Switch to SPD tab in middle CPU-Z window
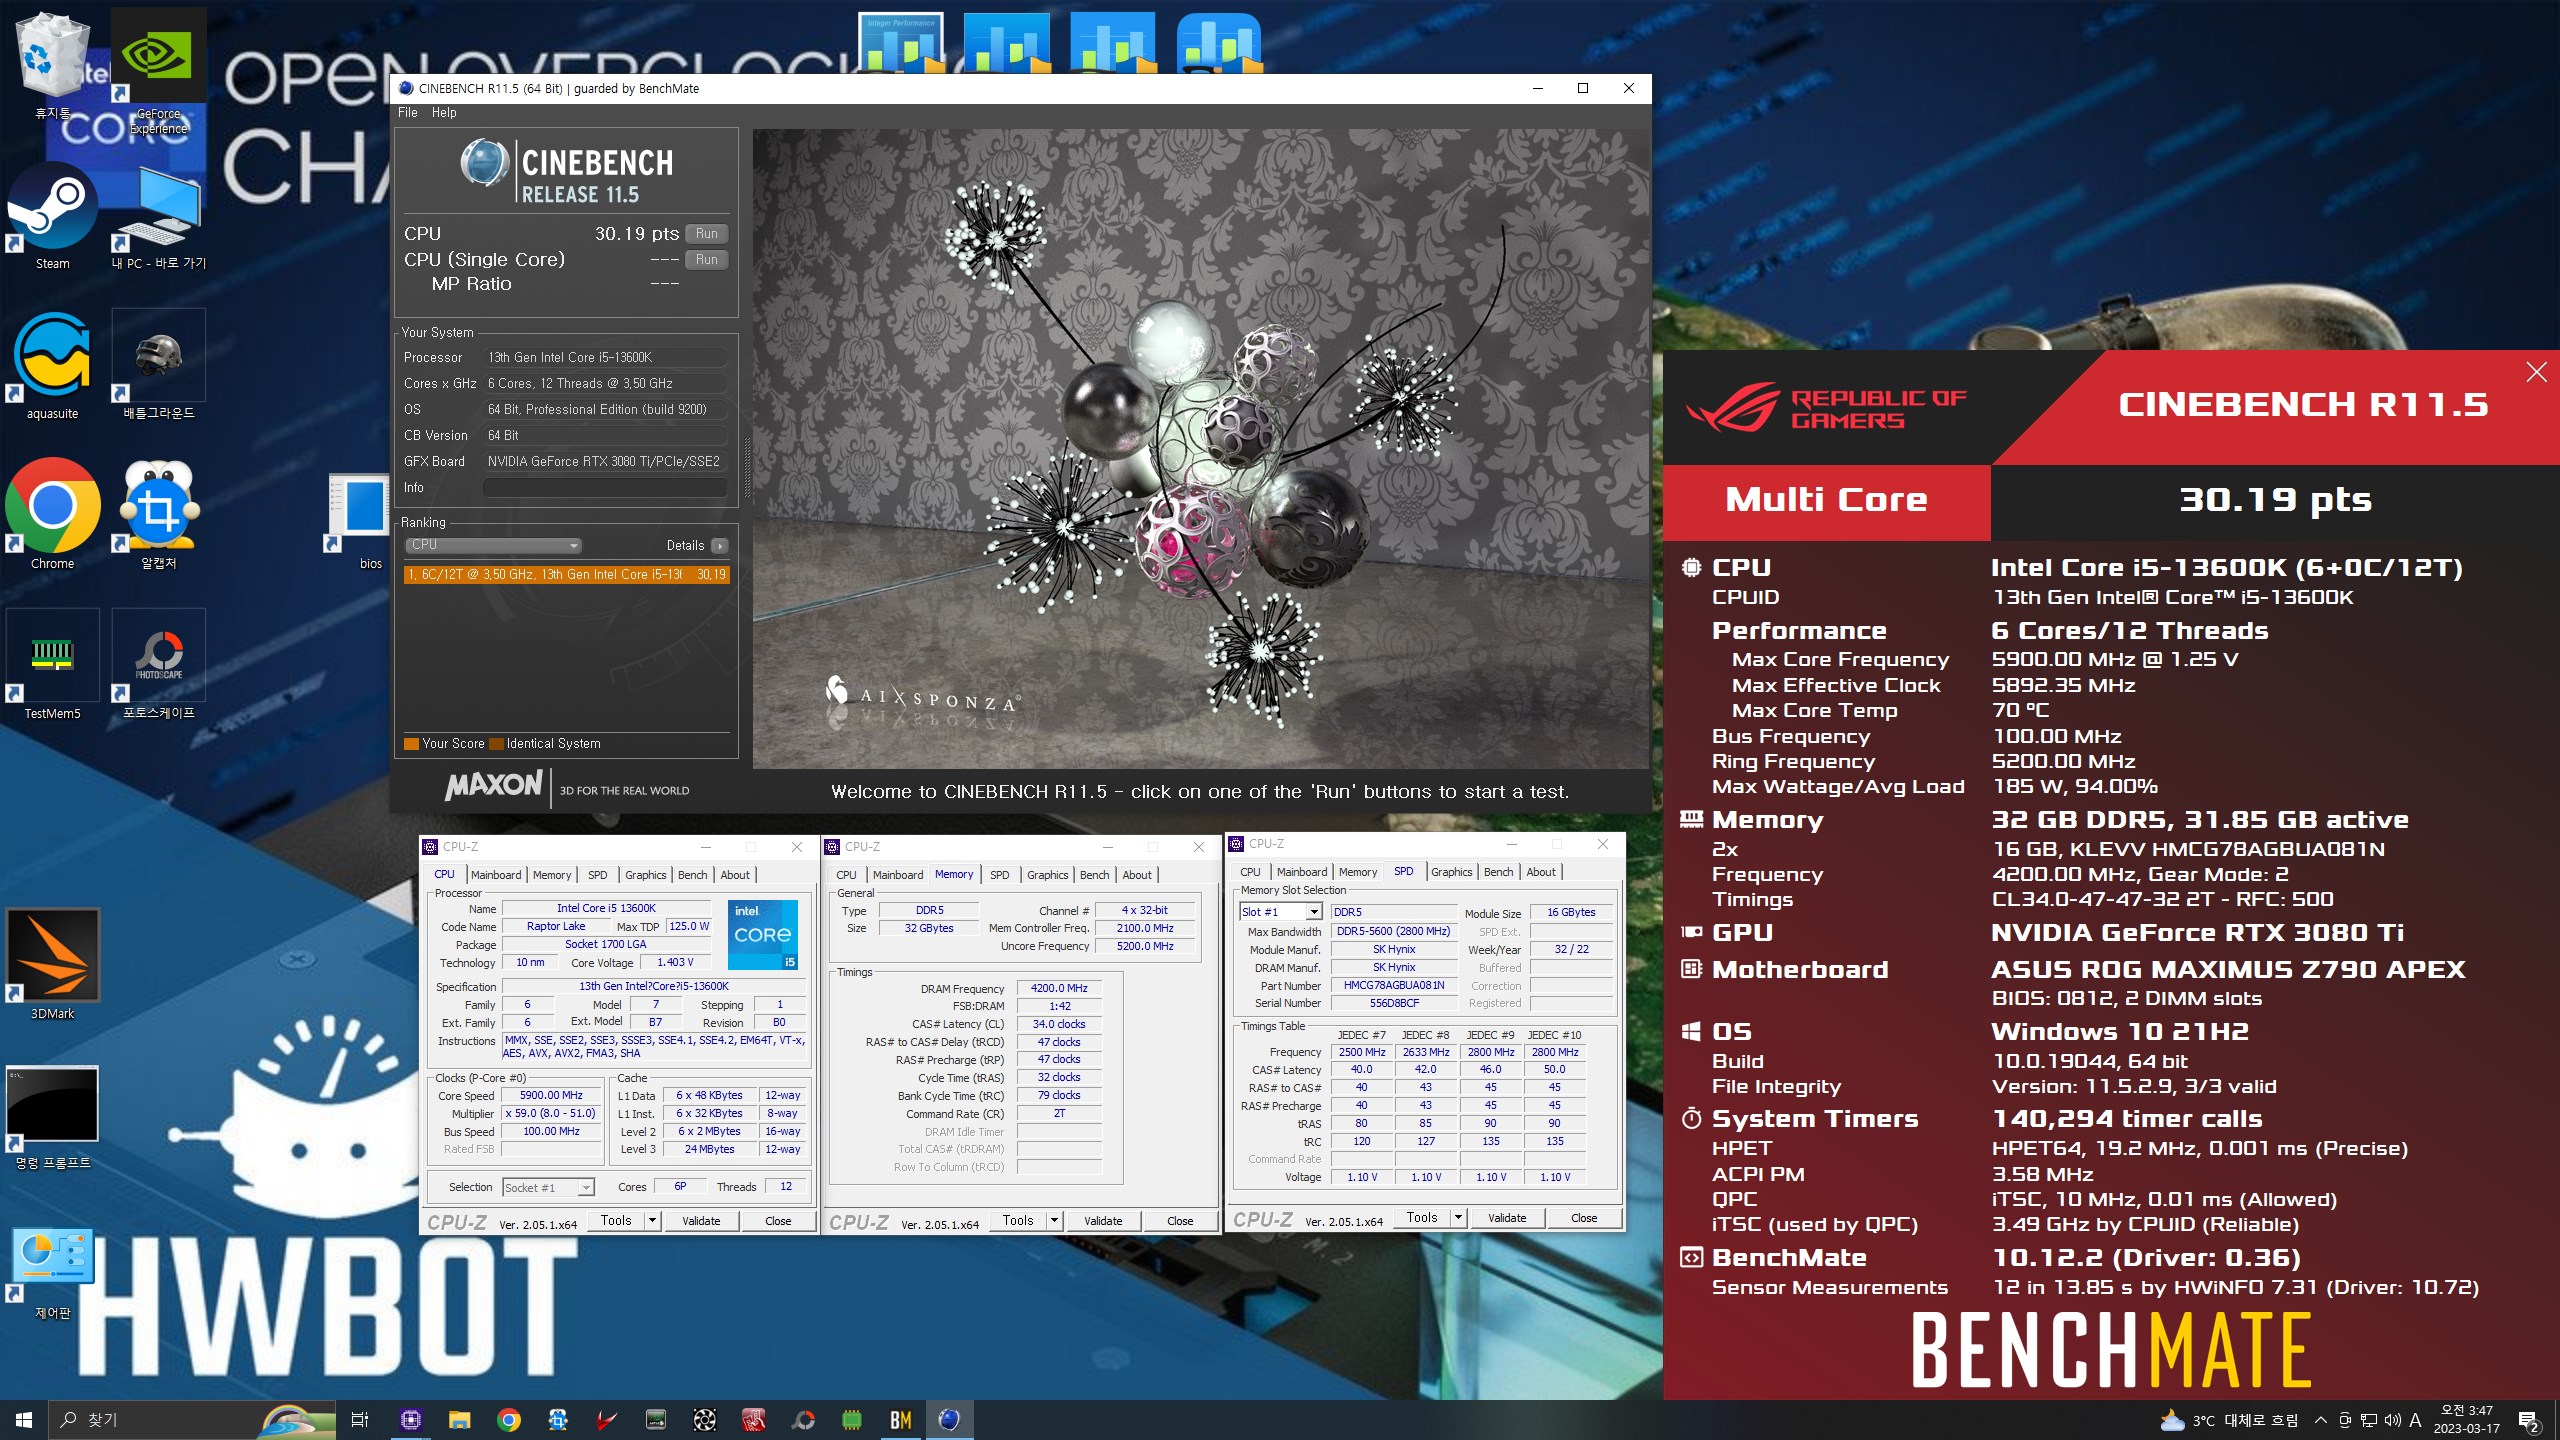This screenshot has height=1440, width=2560. pyautogui.click(x=999, y=875)
